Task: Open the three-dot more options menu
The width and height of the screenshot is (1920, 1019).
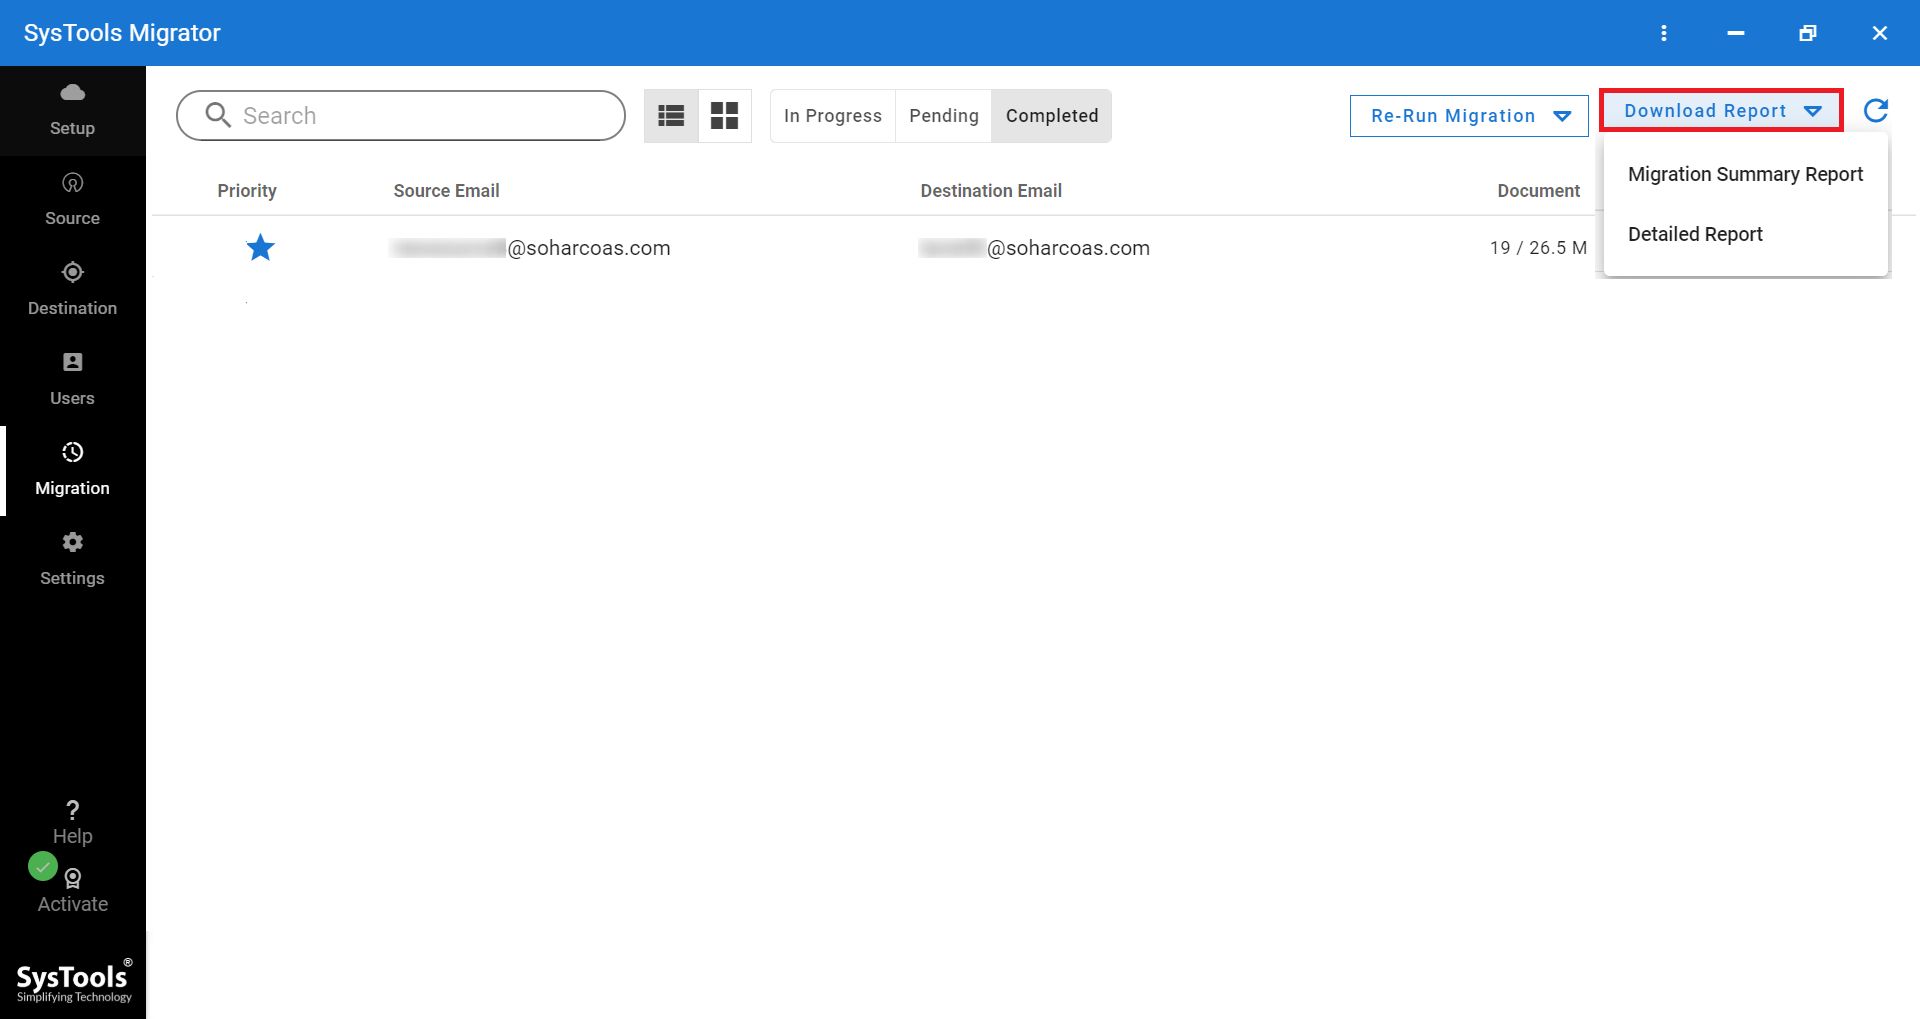Action: 1664,33
